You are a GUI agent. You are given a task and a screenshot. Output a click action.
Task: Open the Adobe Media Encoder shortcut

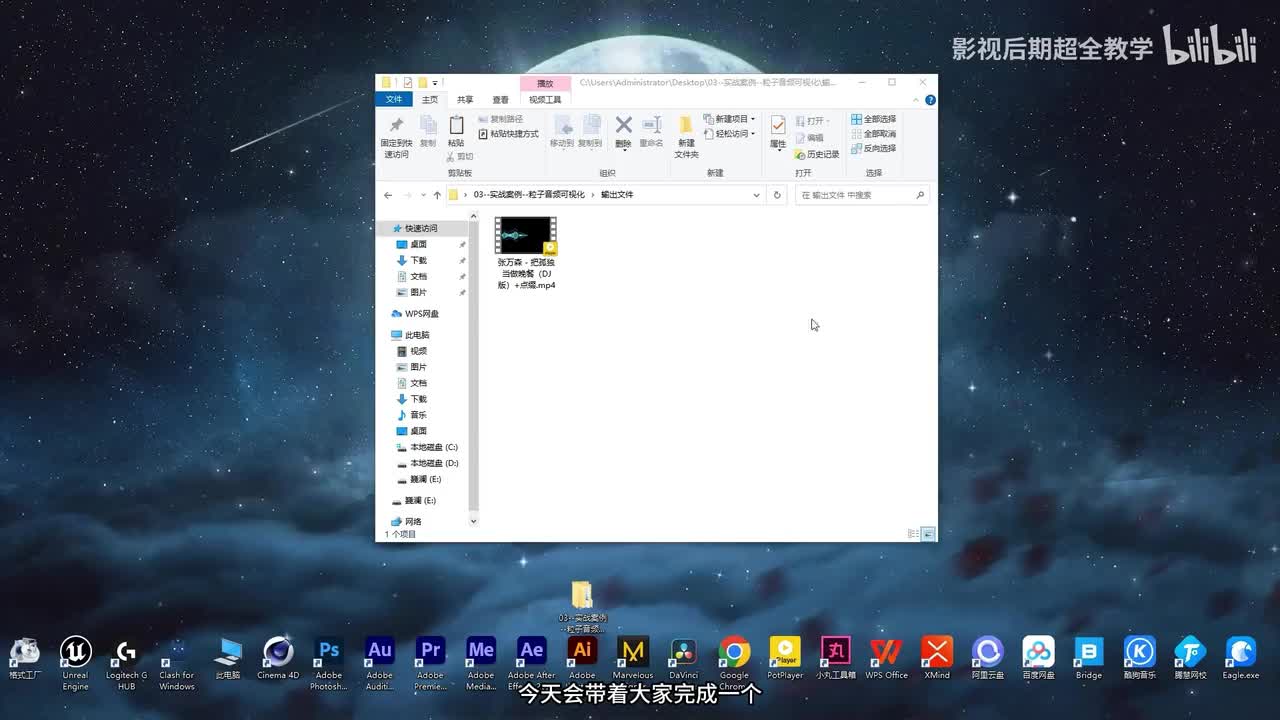(x=481, y=663)
